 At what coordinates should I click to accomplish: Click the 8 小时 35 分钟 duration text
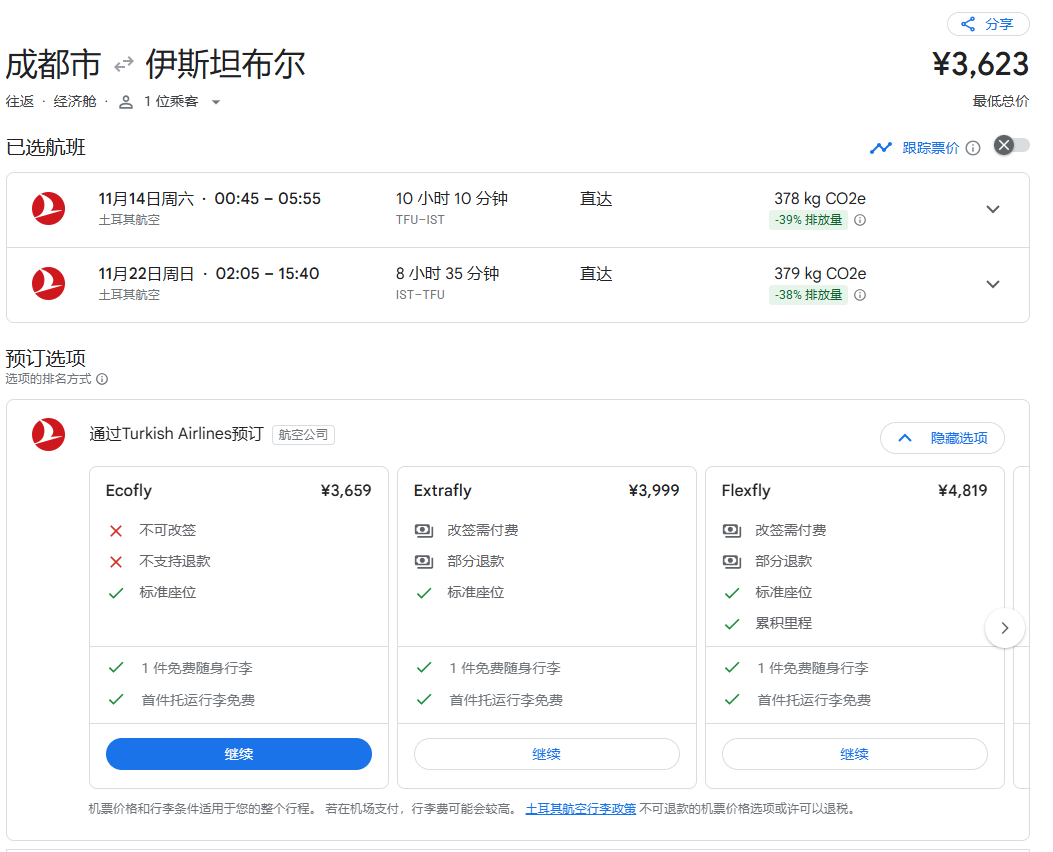tap(447, 274)
